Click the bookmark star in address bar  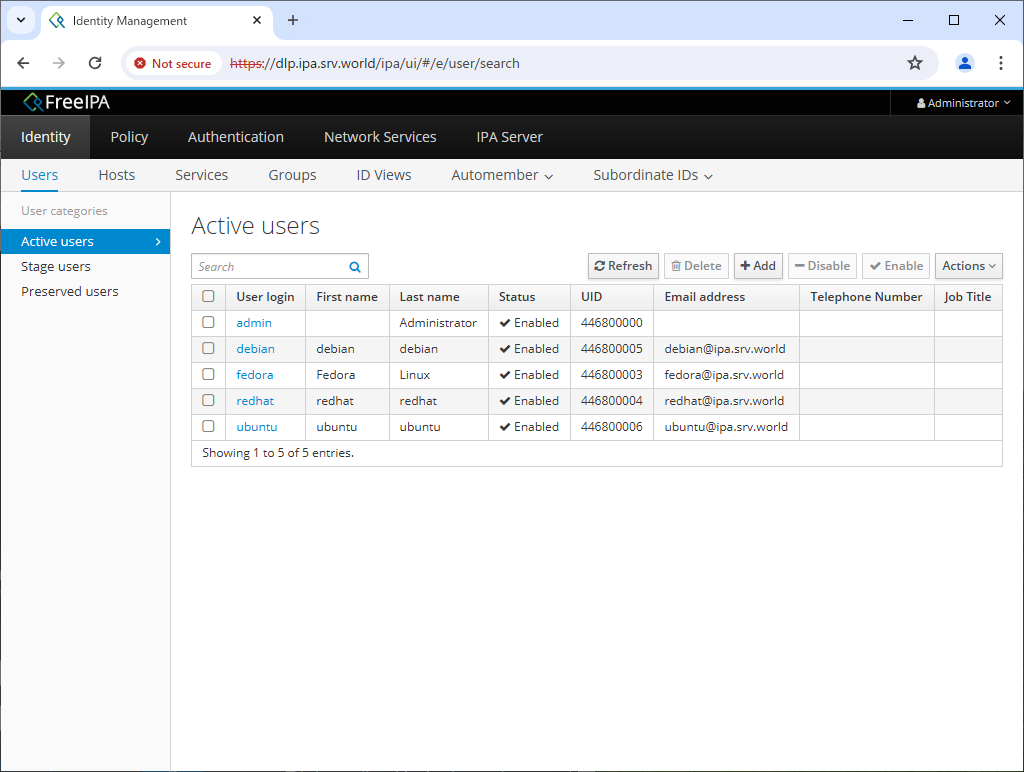tap(915, 62)
